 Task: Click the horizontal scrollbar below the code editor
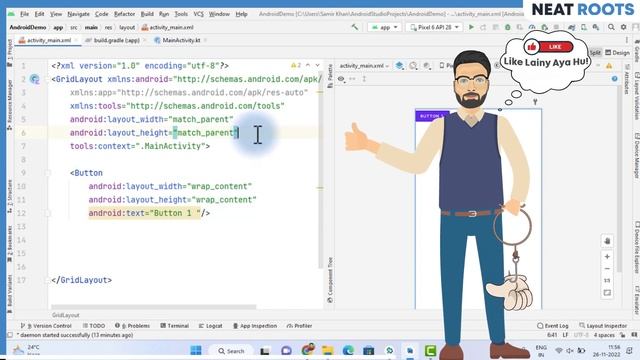(154, 307)
